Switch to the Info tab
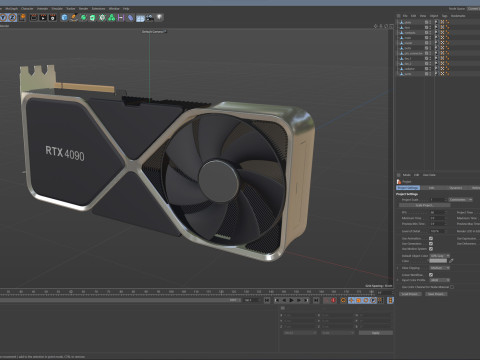This screenshot has height=360, width=480. point(431,188)
